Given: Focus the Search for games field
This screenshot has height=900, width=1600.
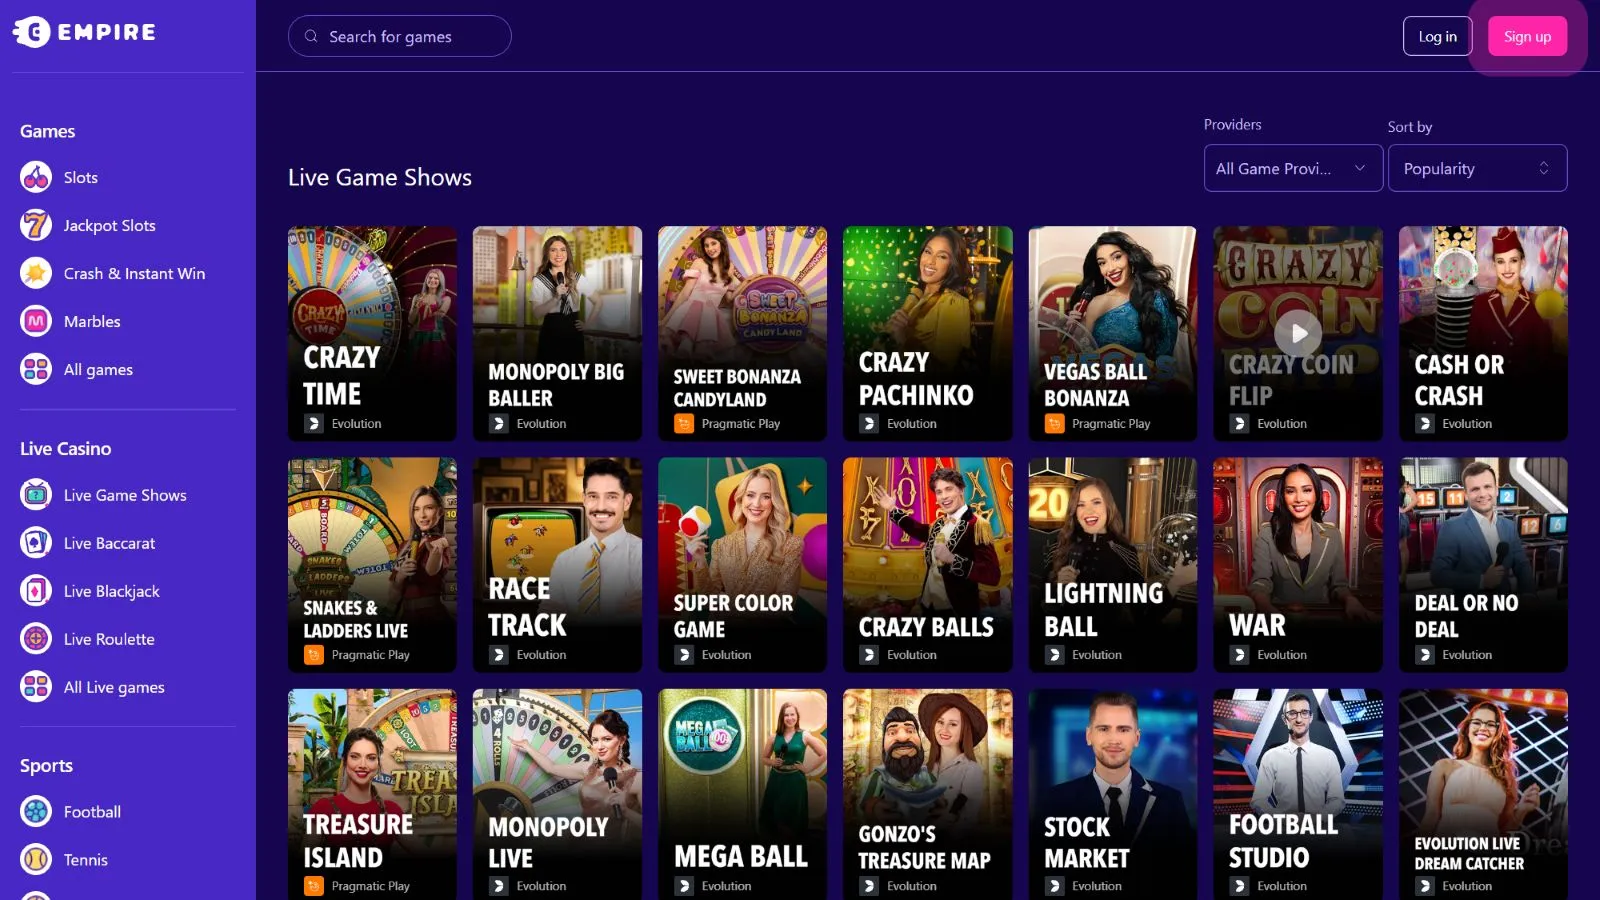Looking at the screenshot, I should tap(400, 36).
